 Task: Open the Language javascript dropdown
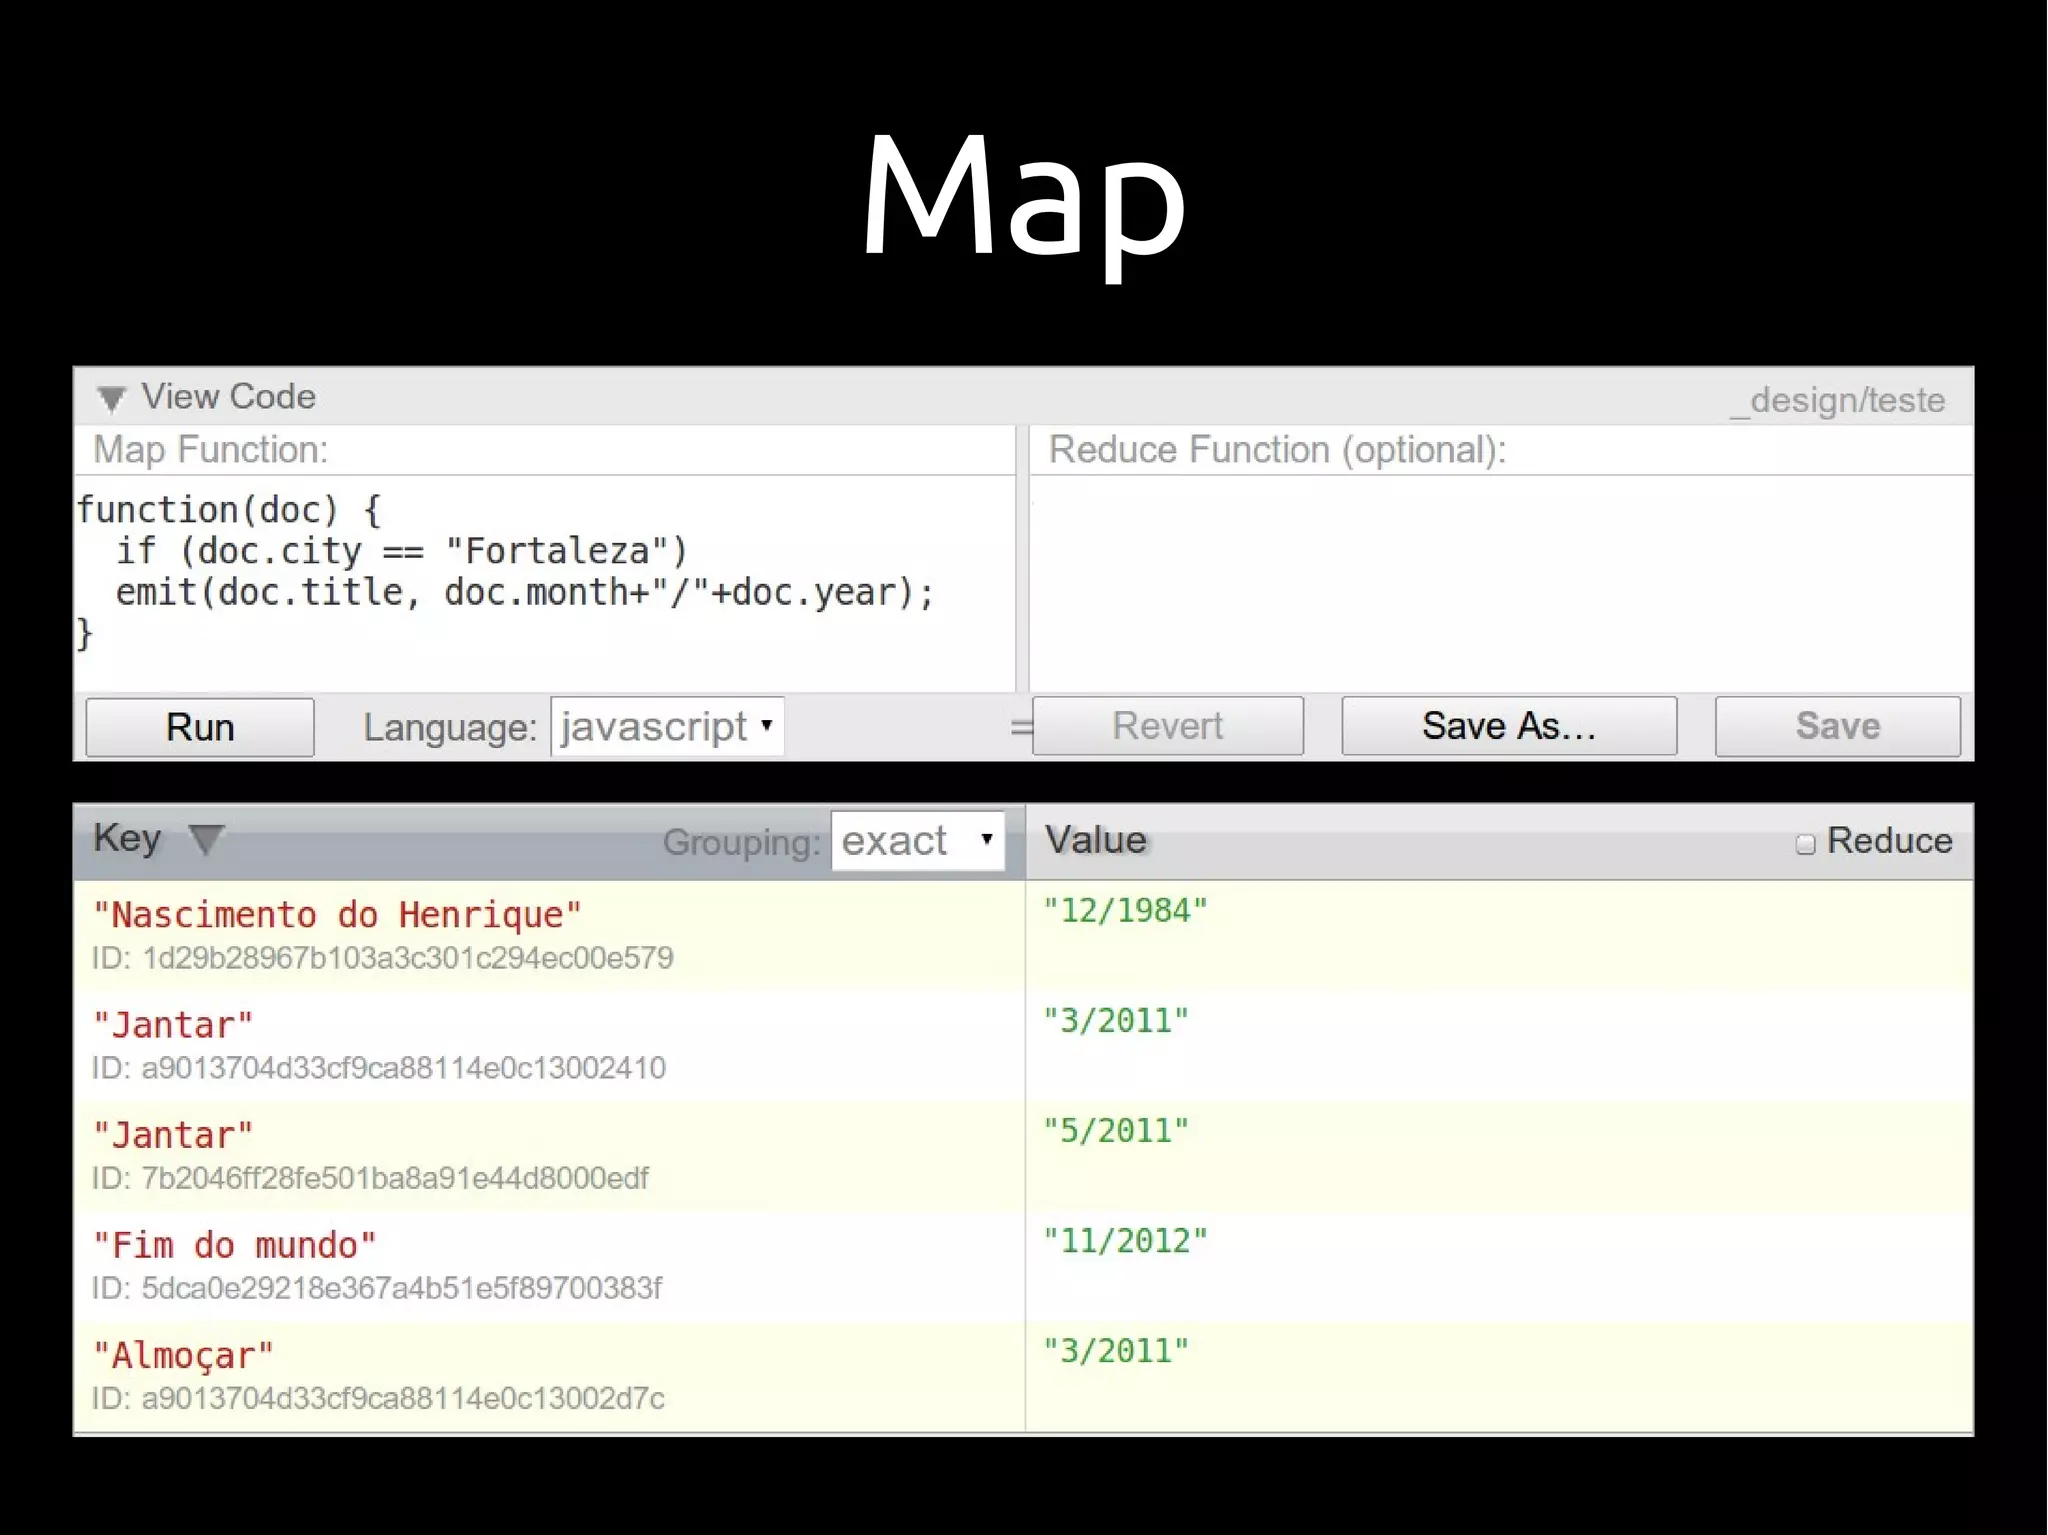click(x=667, y=727)
